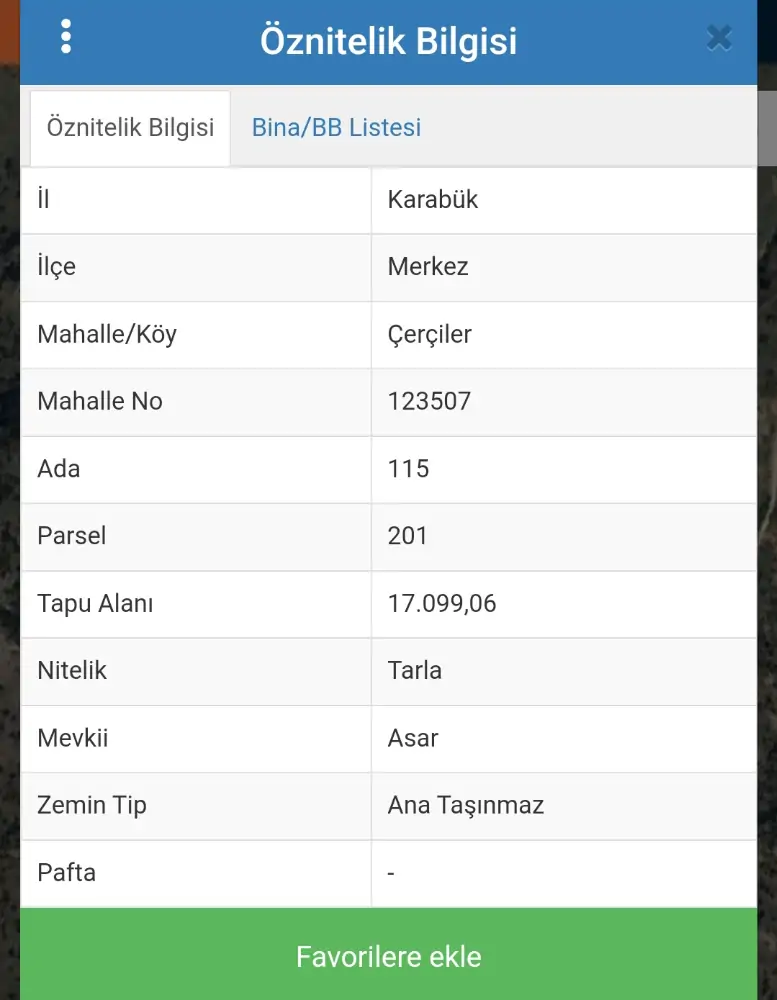Select the Çerçiler neighborhood value
The image size is (777, 1000).
coord(430,334)
